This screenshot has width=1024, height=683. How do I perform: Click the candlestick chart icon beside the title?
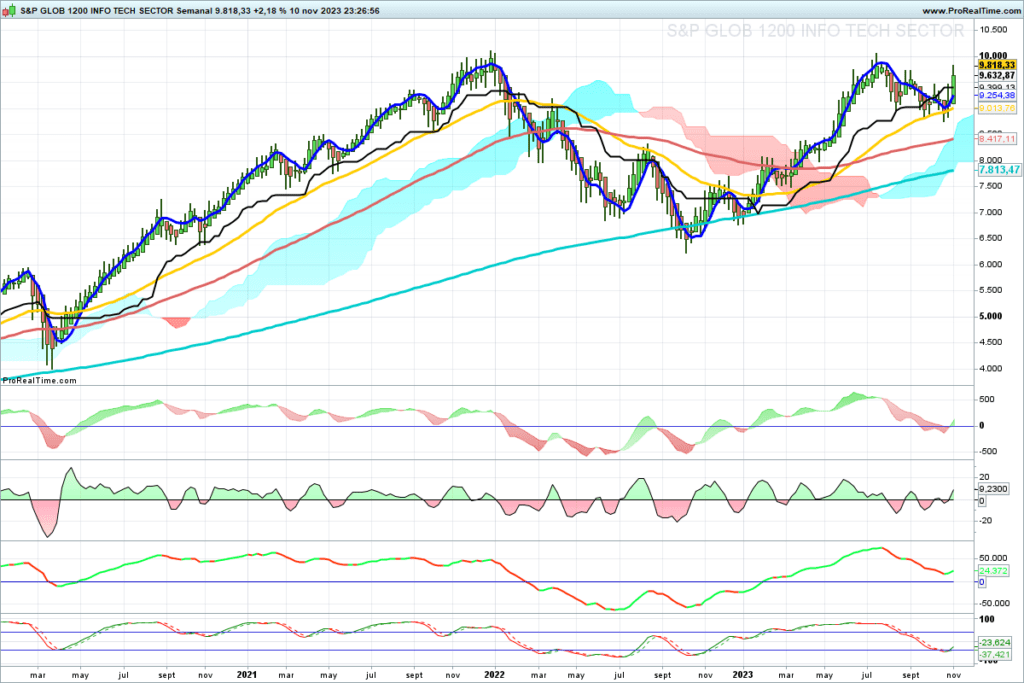[10, 10]
